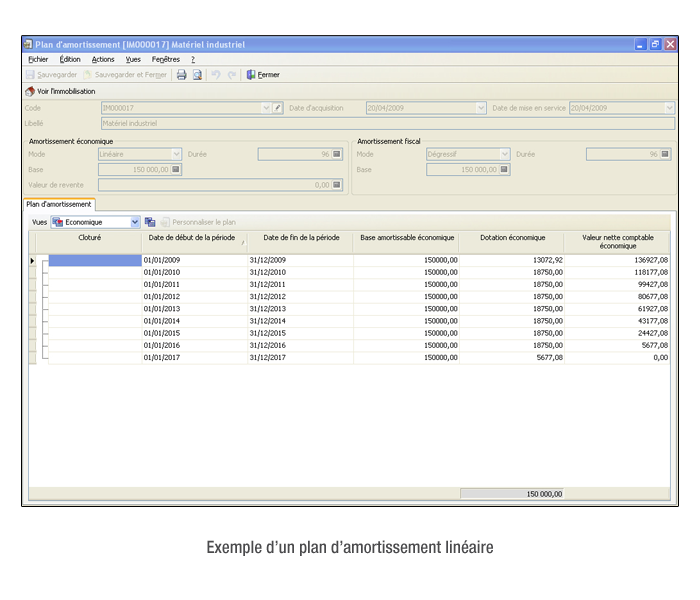Click the Dotation économique column header
The height and width of the screenshot is (600, 700).
pos(511,238)
